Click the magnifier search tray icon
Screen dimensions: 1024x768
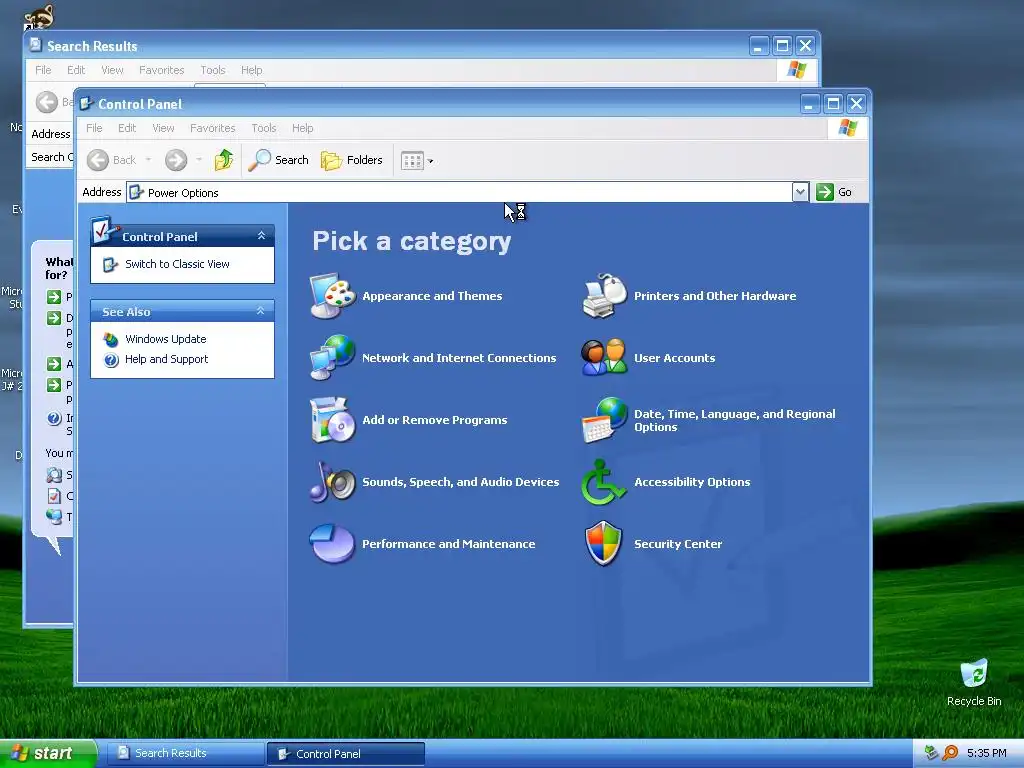tap(950, 753)
